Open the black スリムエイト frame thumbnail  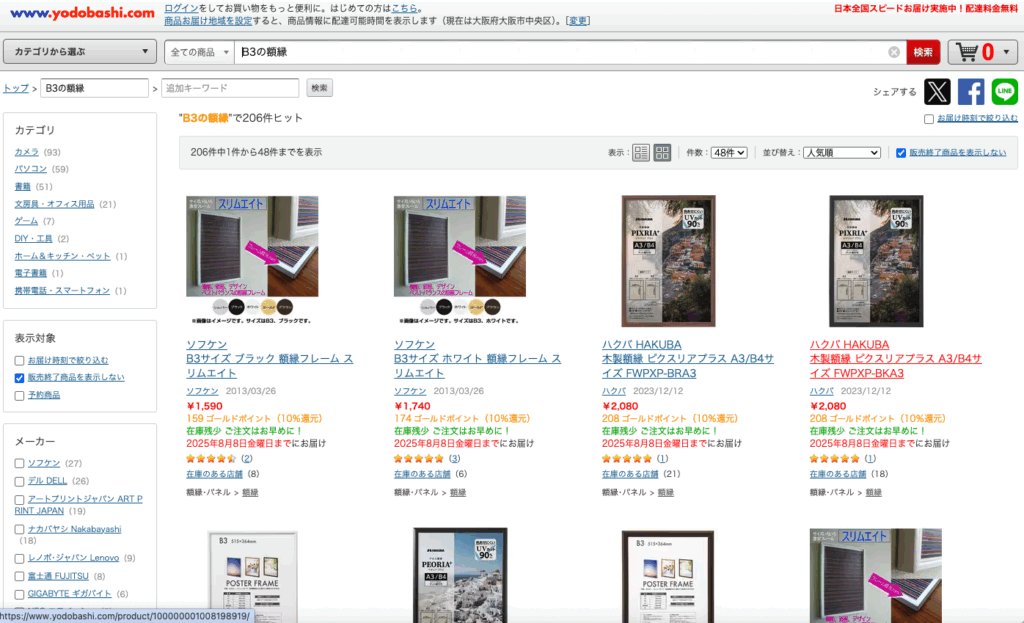pyautogui.click(x=252, y=260)
